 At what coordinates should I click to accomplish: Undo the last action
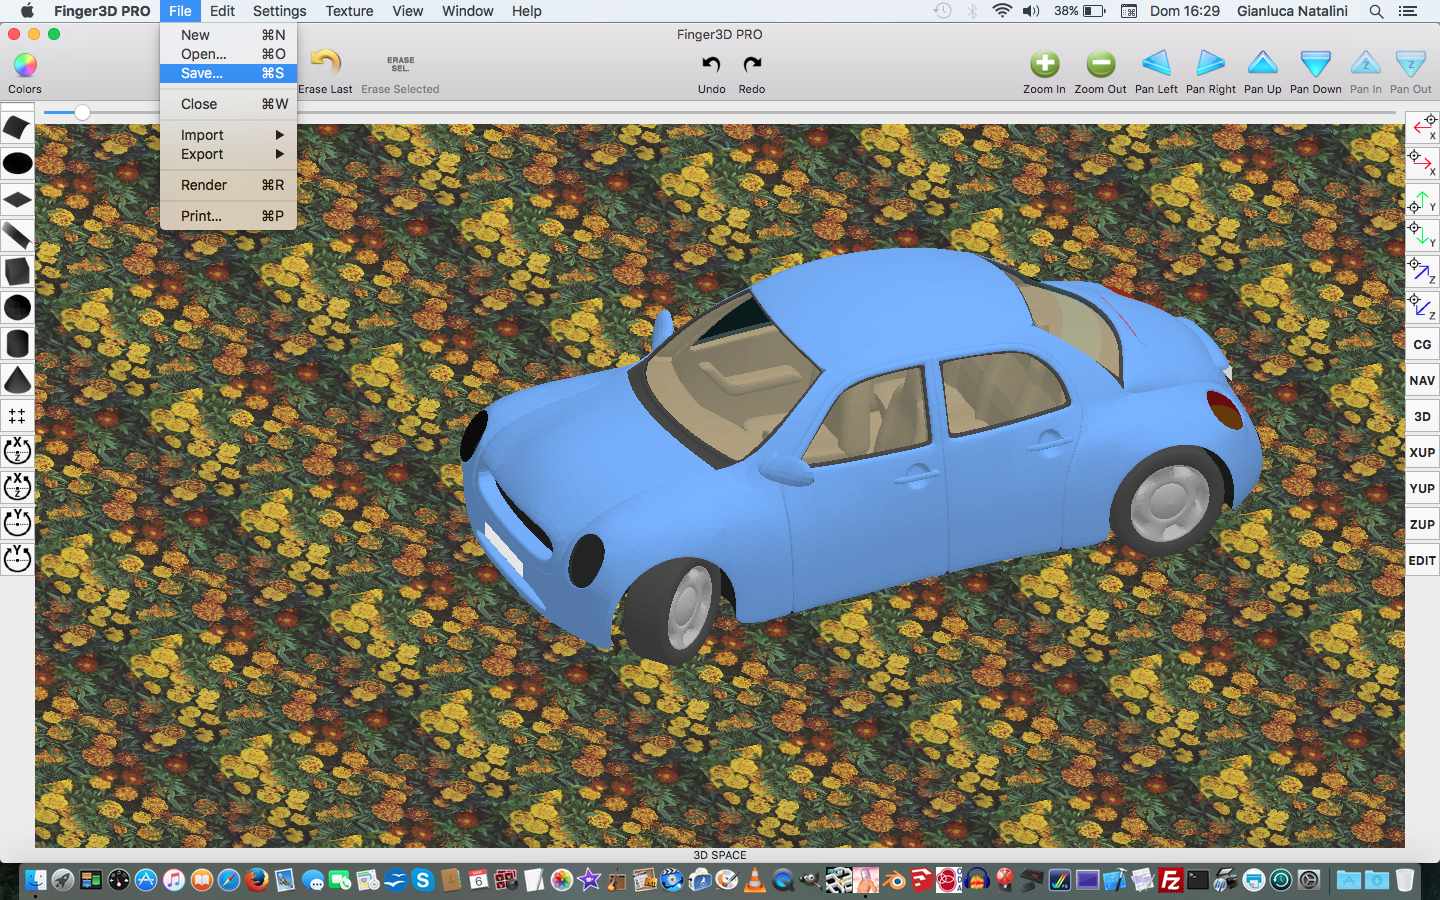711,64
